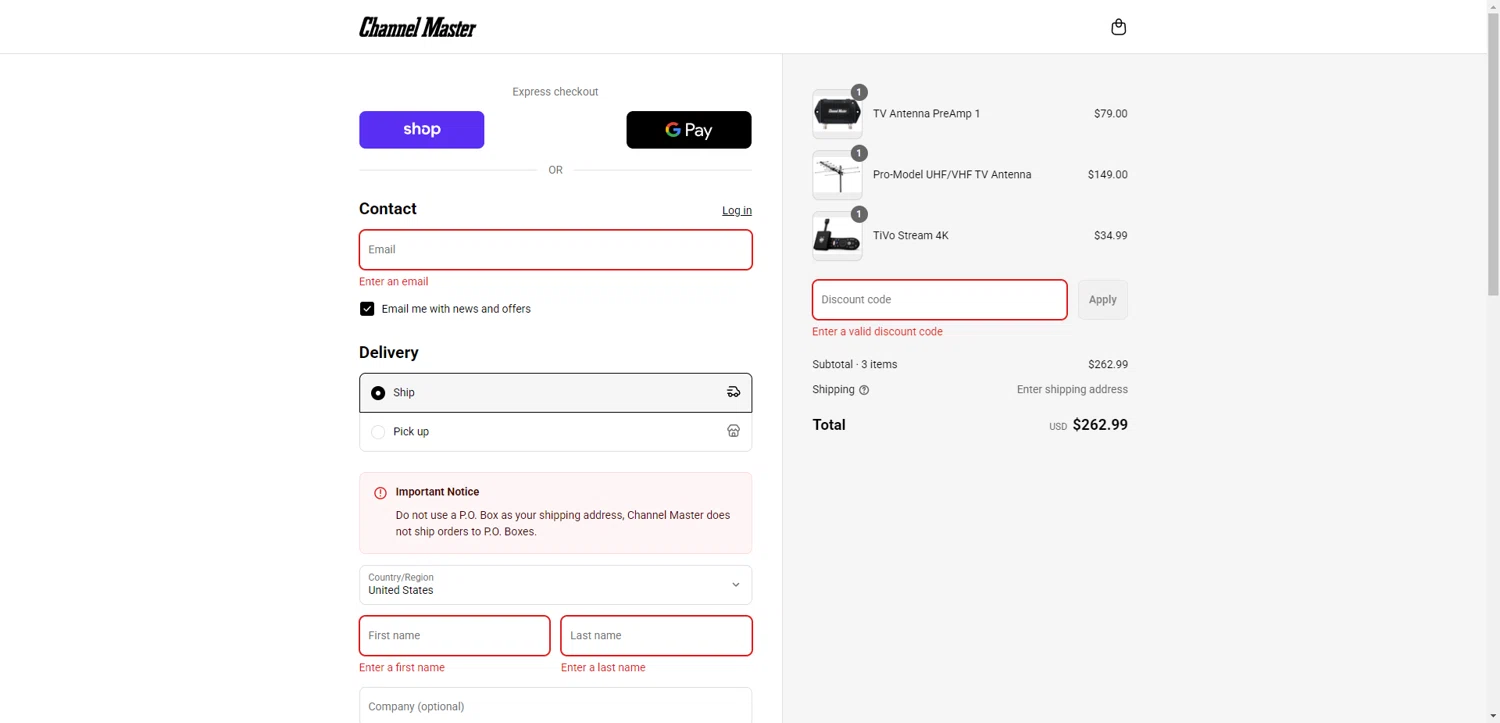The width and height of the screenshot is (1500, 723).
Task: Focus the Email input field
Action: point(555,250)
